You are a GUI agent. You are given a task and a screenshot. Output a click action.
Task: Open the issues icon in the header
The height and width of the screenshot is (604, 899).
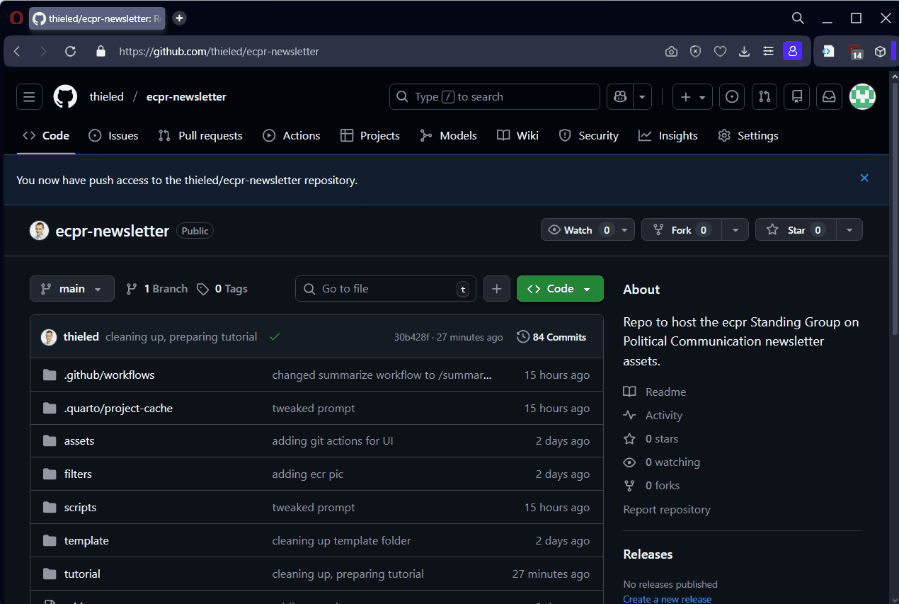click(x=732, y=97)
